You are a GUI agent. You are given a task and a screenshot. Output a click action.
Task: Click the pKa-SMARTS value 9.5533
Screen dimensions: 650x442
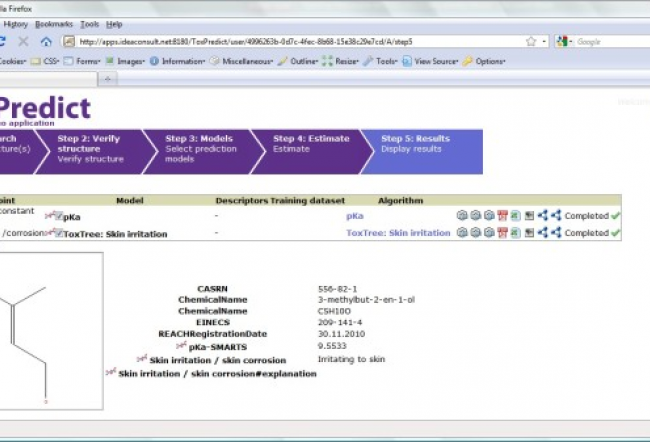332,345
